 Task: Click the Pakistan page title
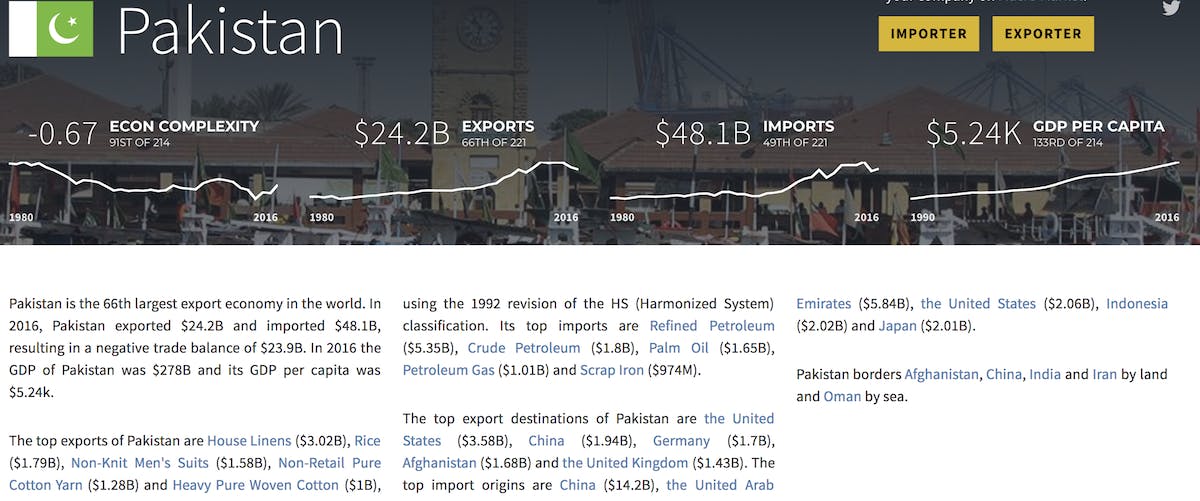coord(230,30)
